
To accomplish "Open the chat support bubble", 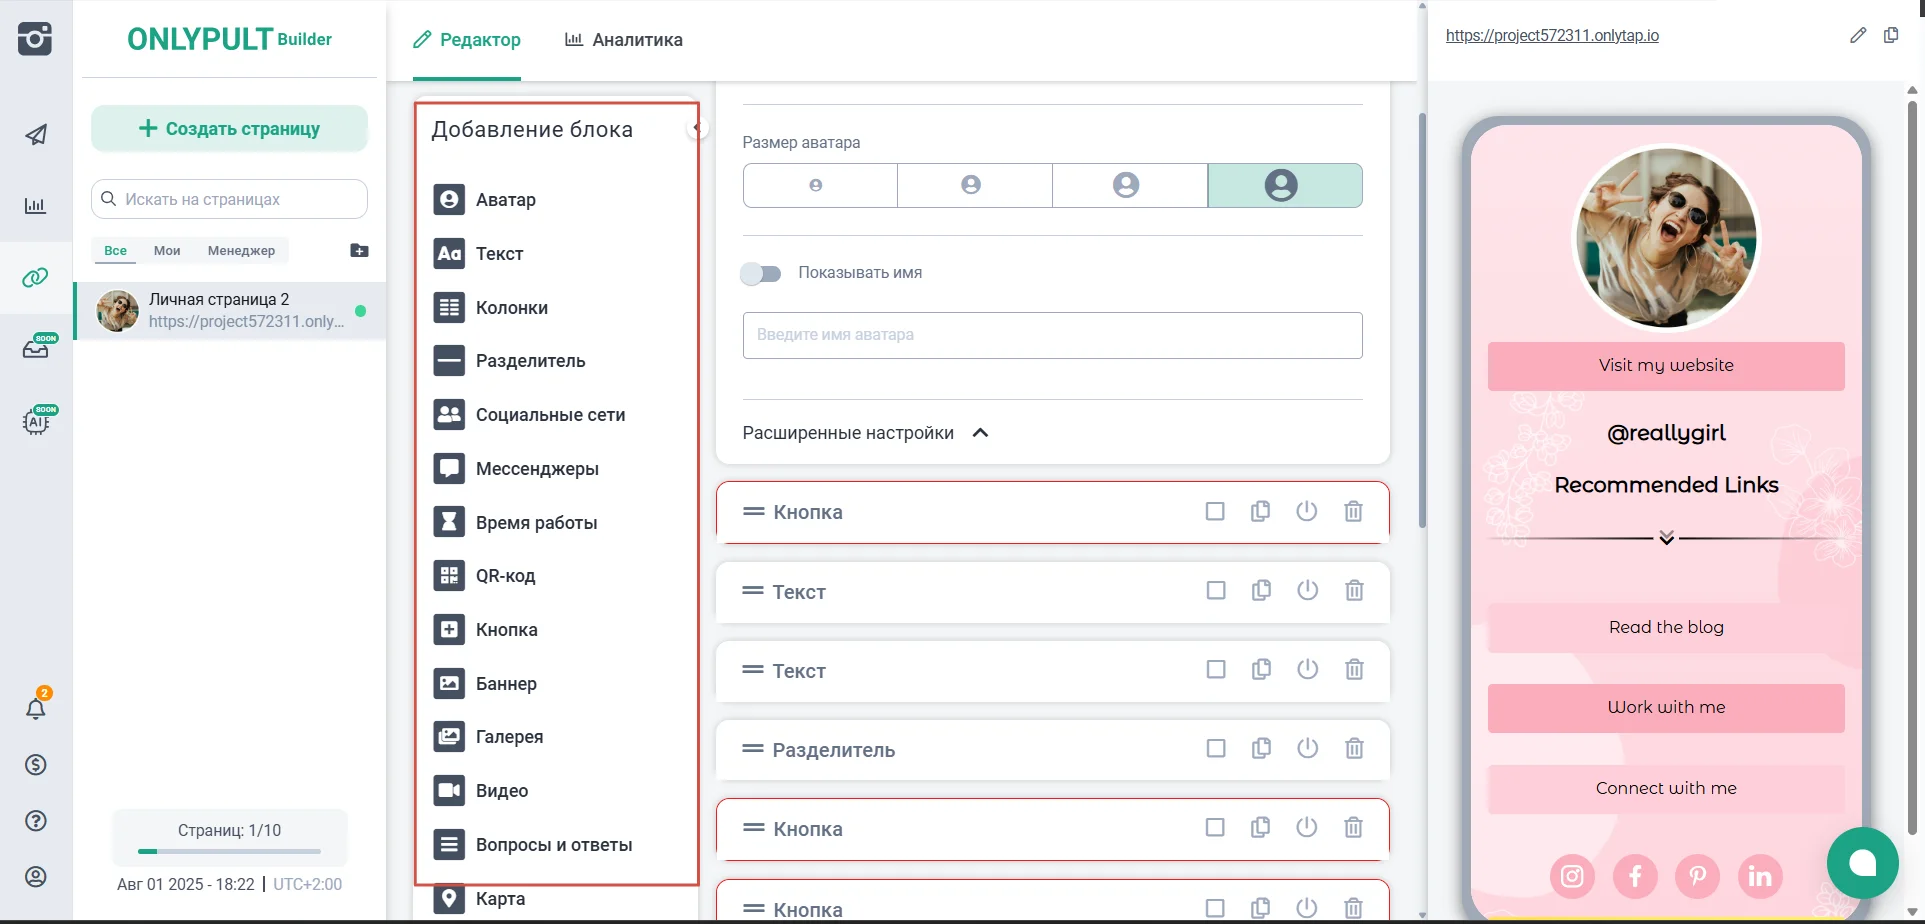I will [1862, 863].
